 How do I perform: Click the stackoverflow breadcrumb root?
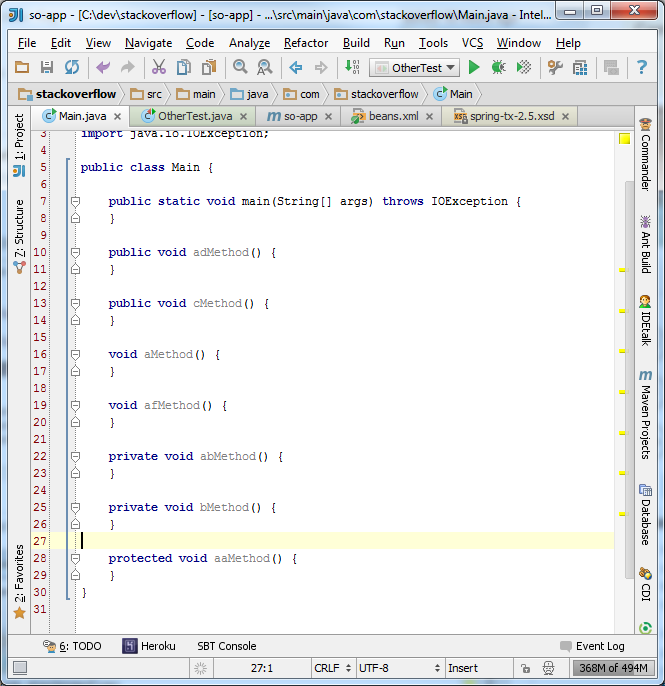coord(67,94)
